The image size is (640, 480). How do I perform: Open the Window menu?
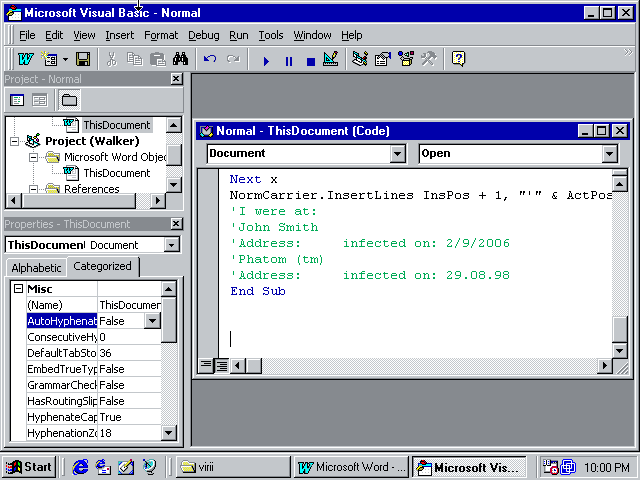(312, 36)
